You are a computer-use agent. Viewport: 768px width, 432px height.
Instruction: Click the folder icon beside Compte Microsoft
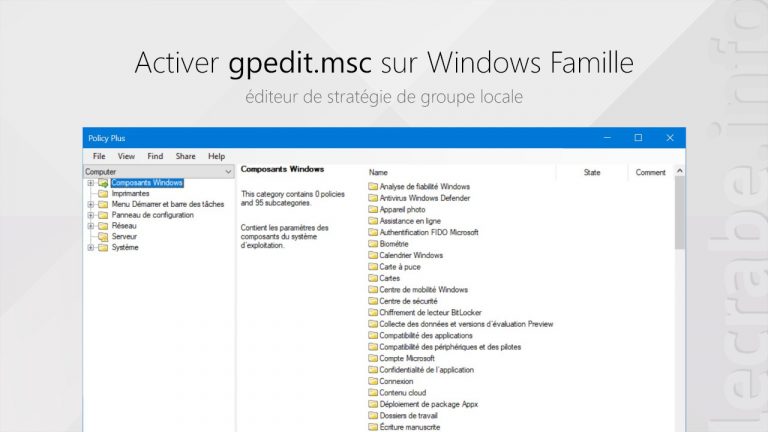[x=373, y=358]
